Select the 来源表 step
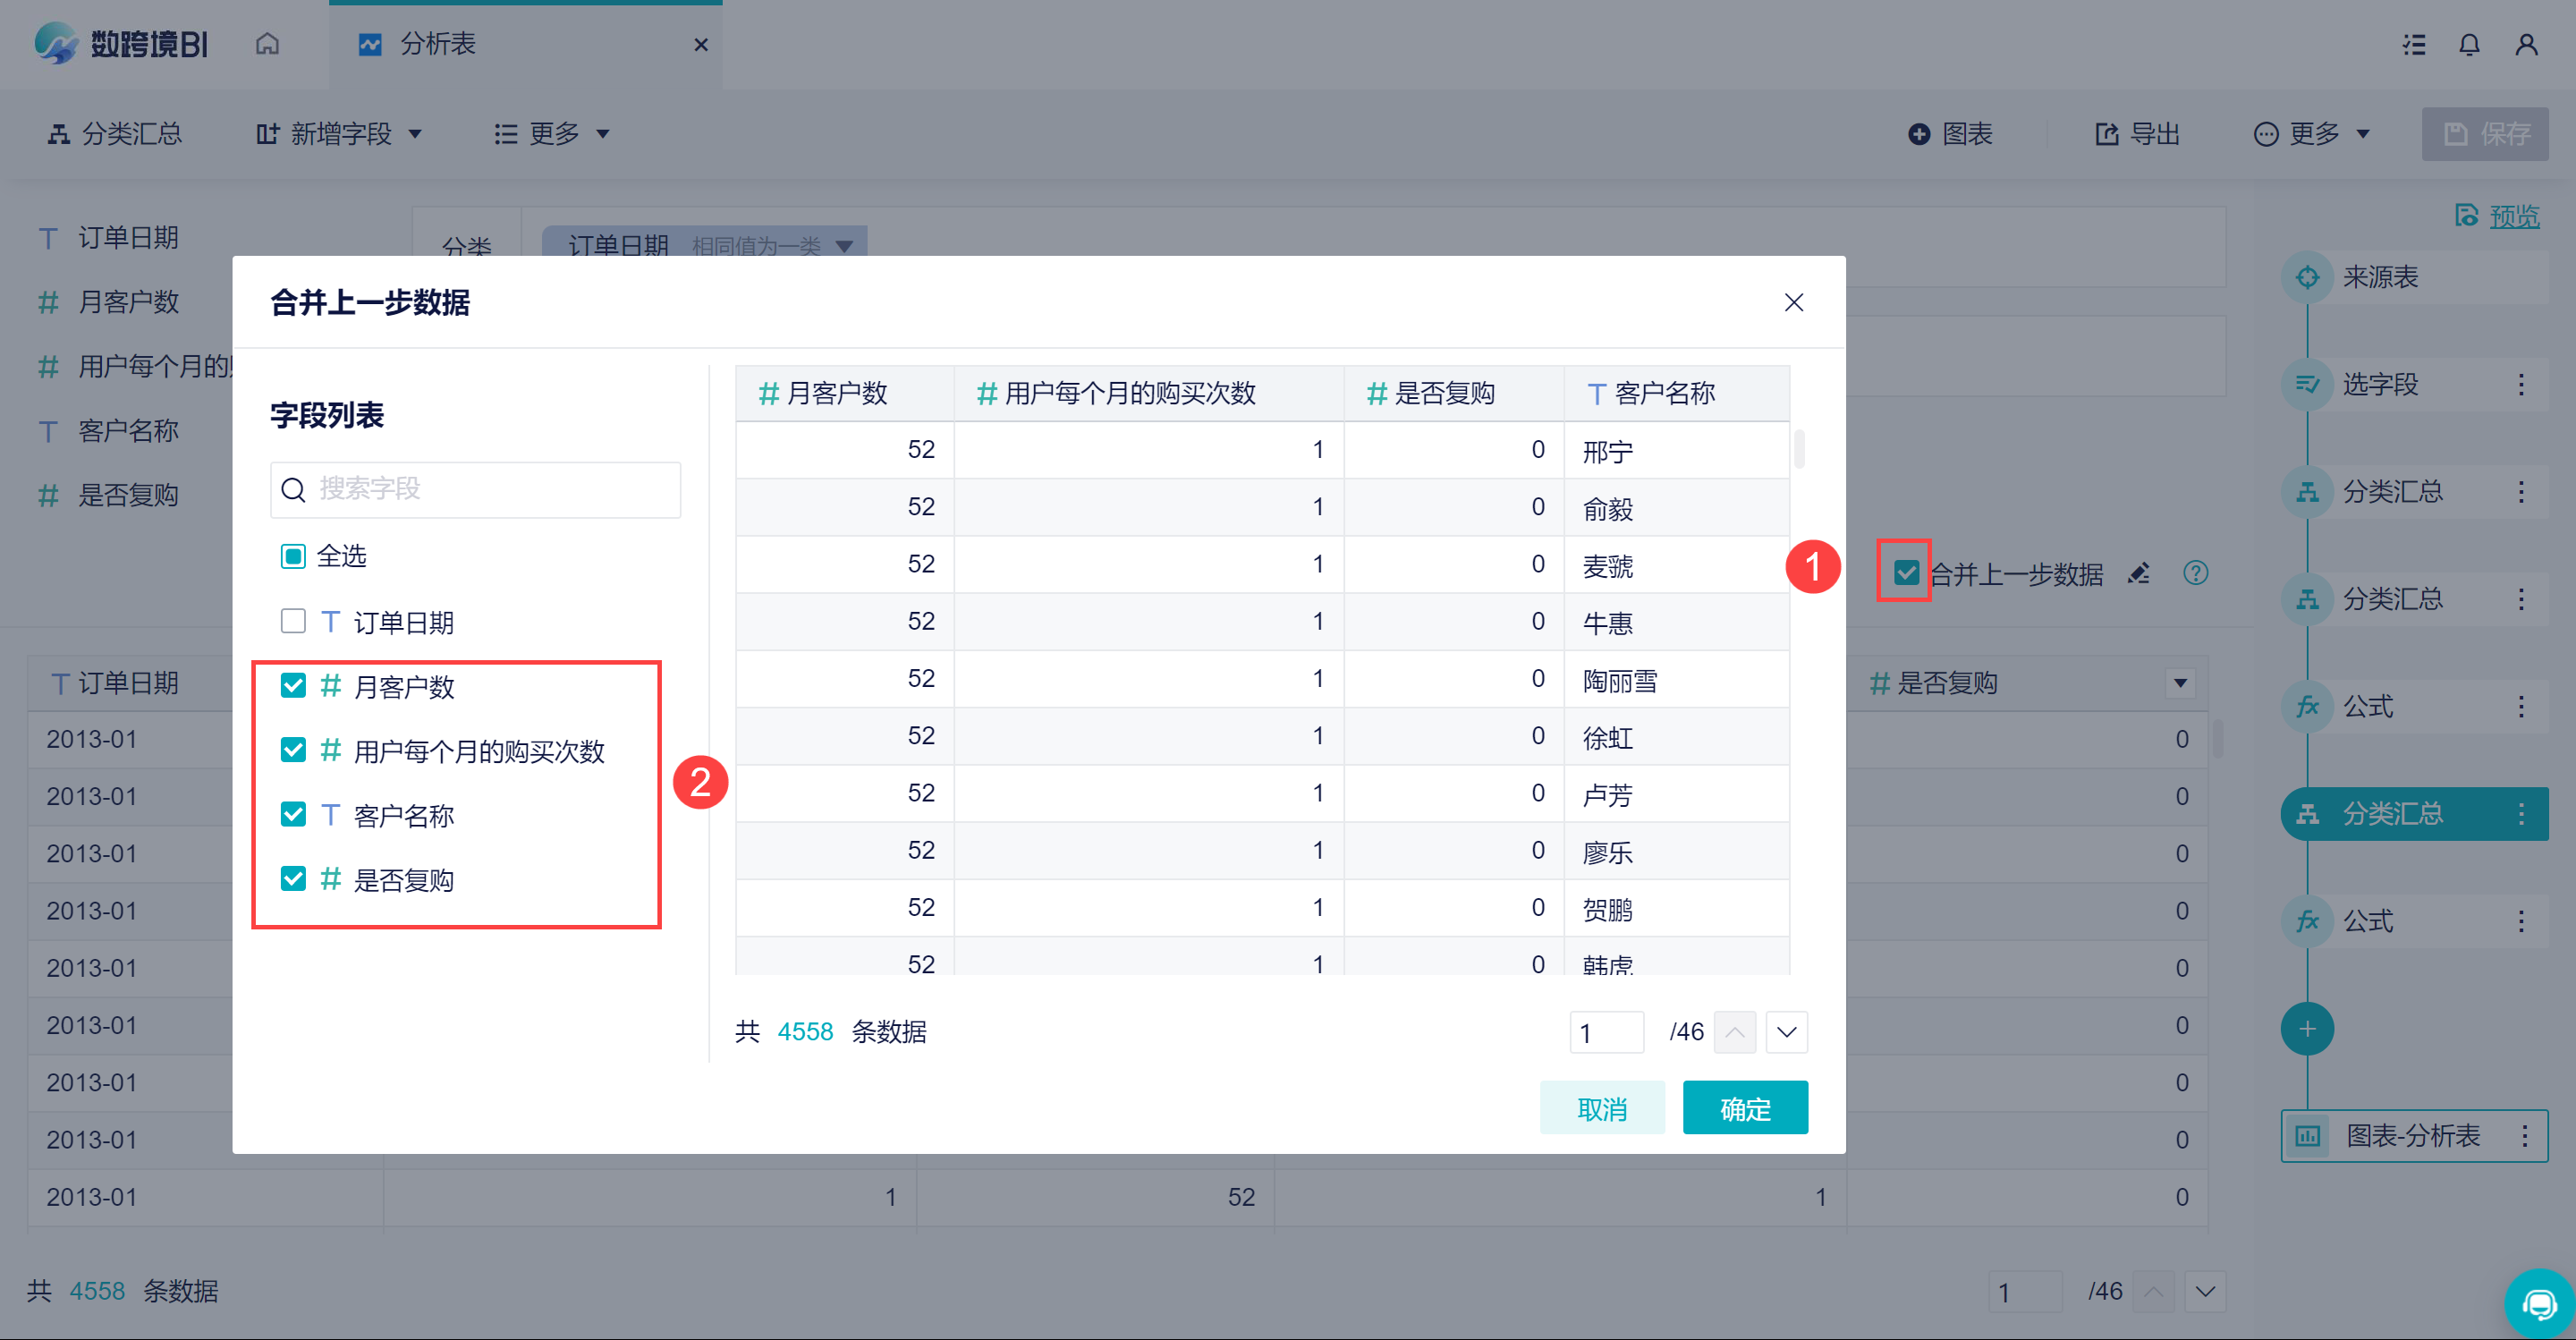 [2380, 277]
